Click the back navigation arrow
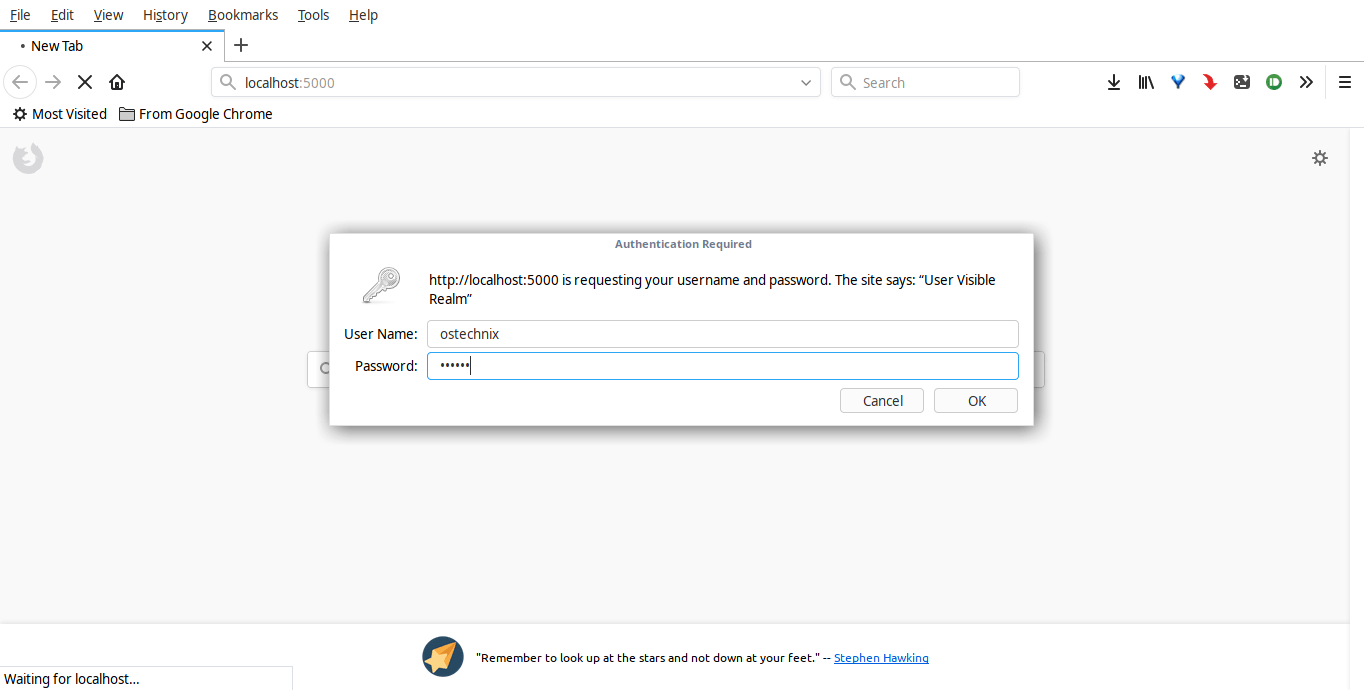The image size is (1364, 690). pyautogui.click(x=20, y=83)
